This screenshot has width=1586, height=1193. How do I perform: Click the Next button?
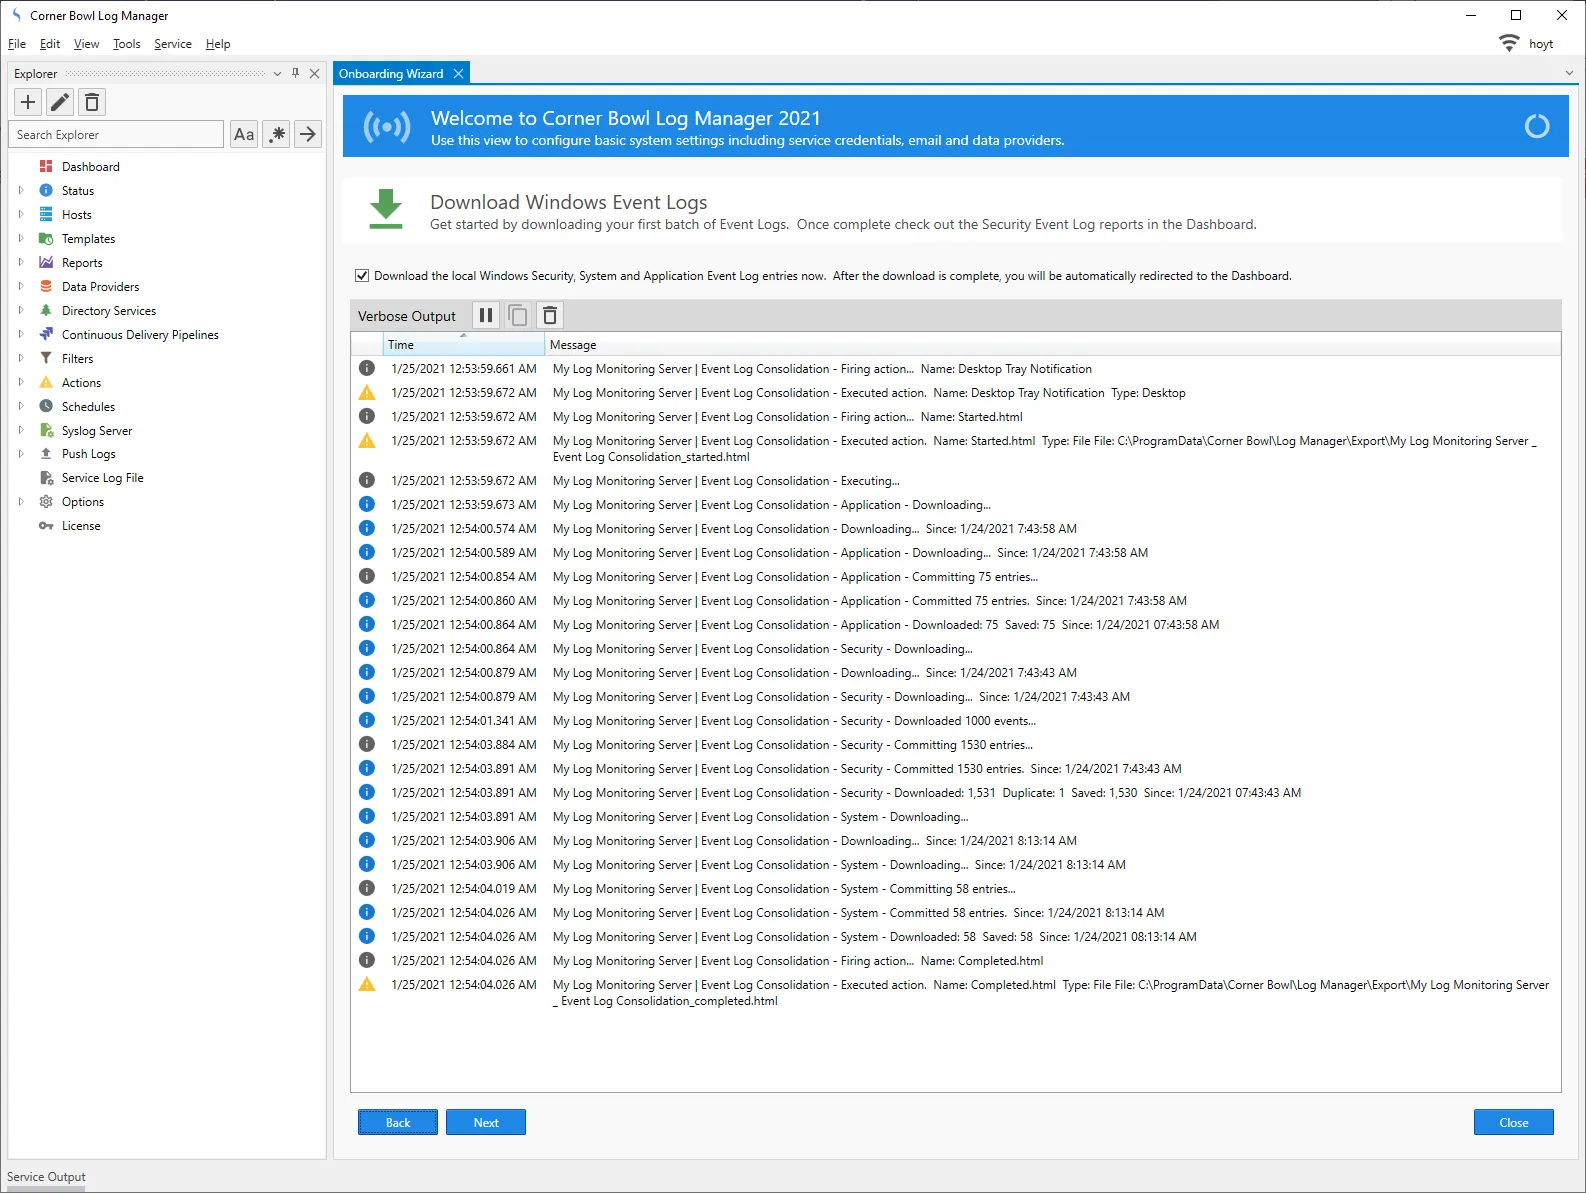point(486,1122)
